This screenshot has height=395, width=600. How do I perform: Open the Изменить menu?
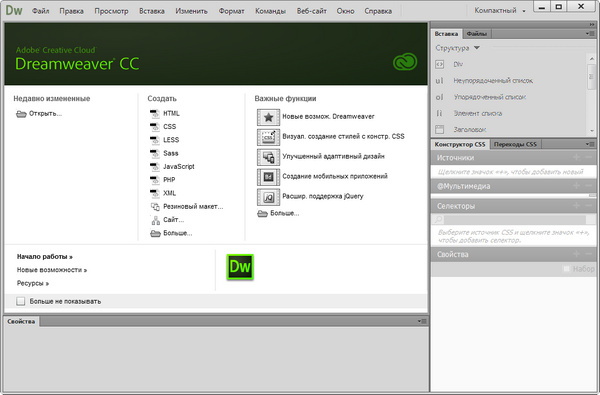[191, 11]
